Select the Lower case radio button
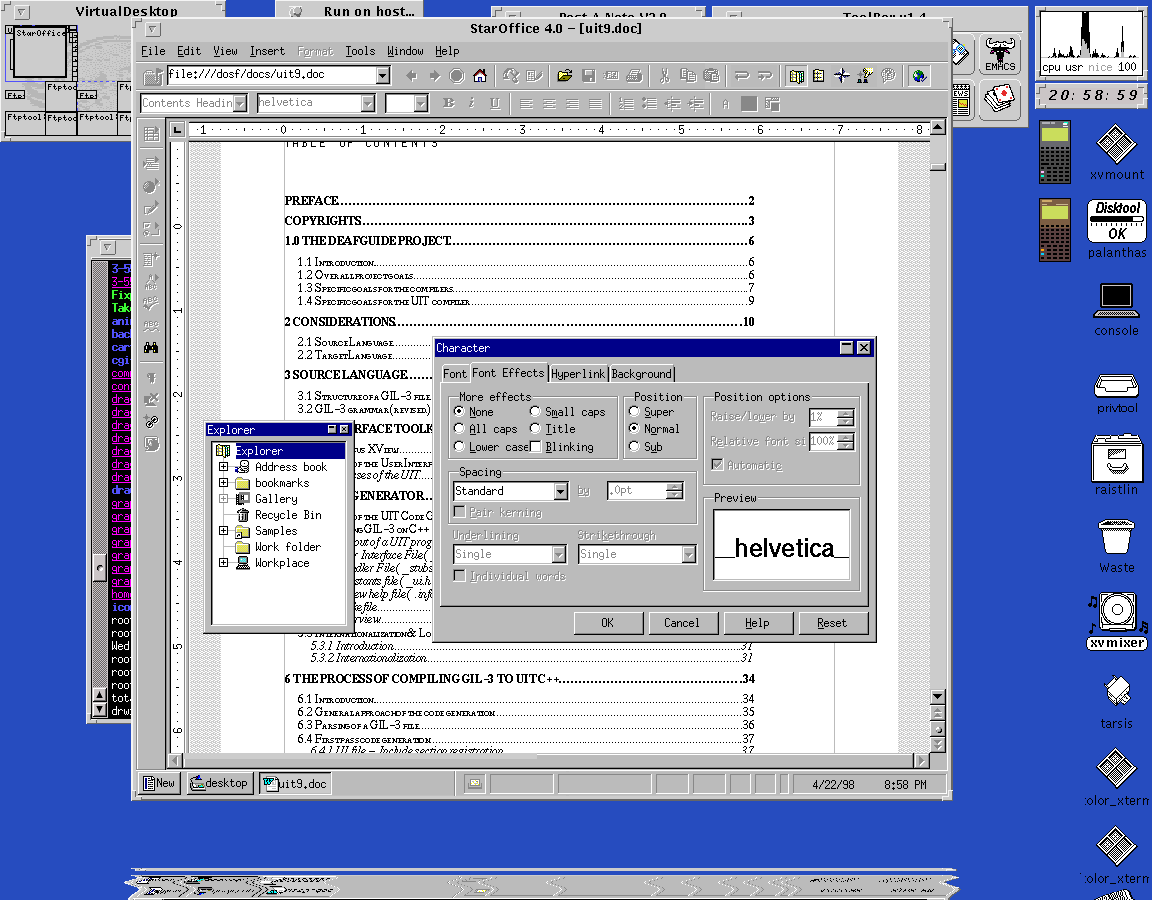Image resolution: width=1152 pixels, height=900 pixels. (x=459, y=447)
